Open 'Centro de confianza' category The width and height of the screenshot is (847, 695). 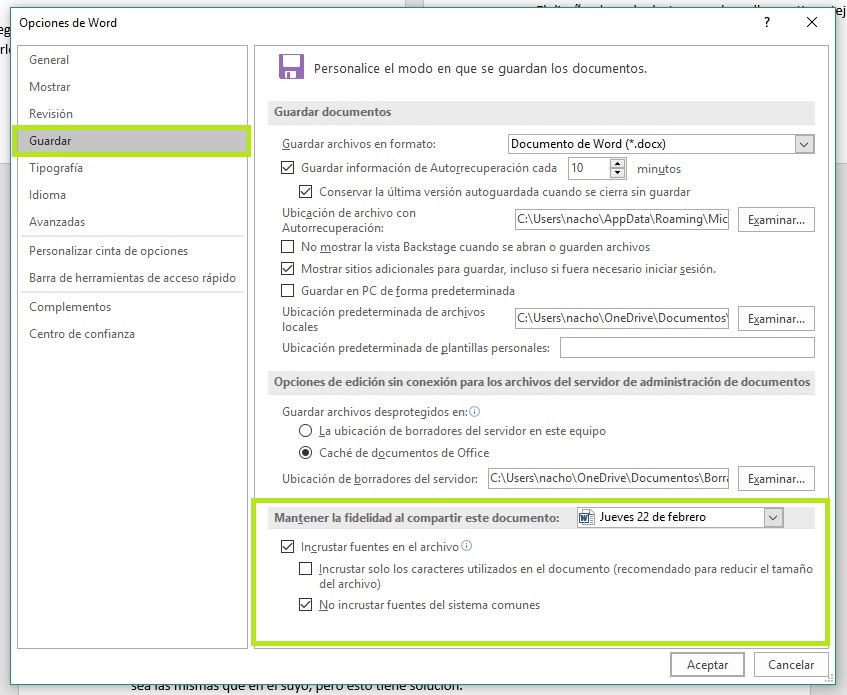pyautogui.click(x=132, y=334)
